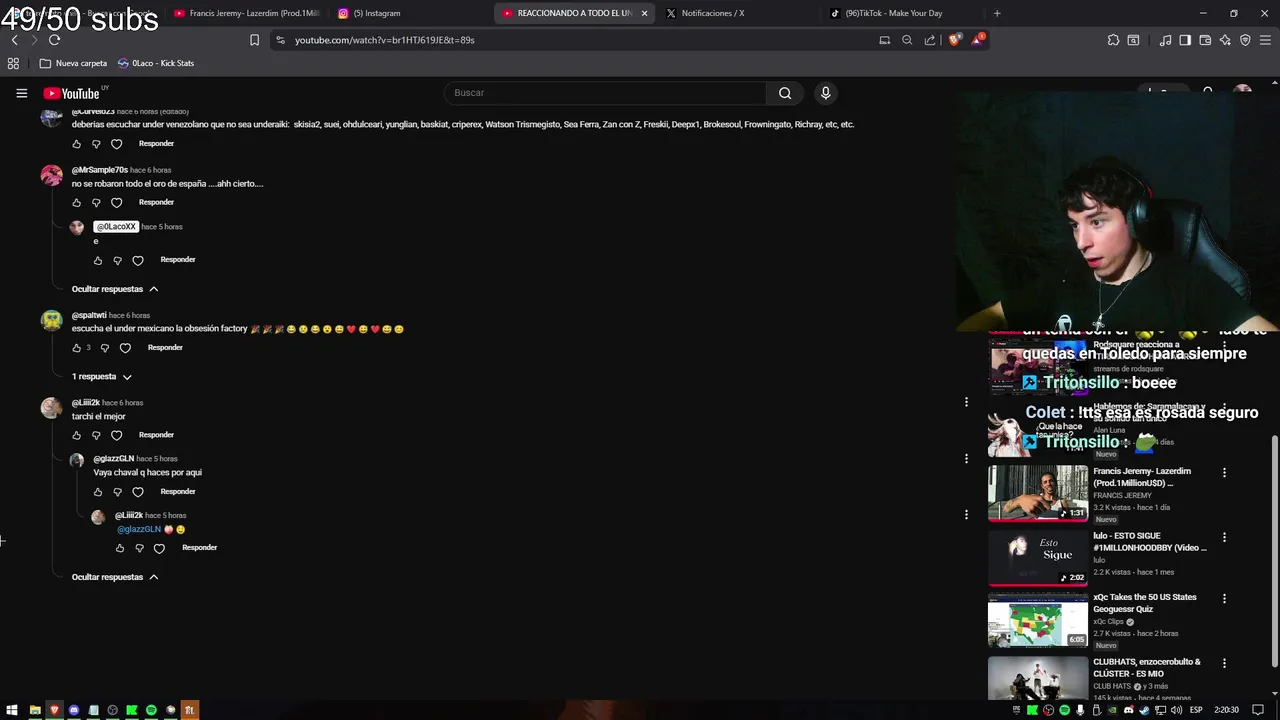Open Spotify from the taskbar

pyautogui.click(x=151, y=710)
